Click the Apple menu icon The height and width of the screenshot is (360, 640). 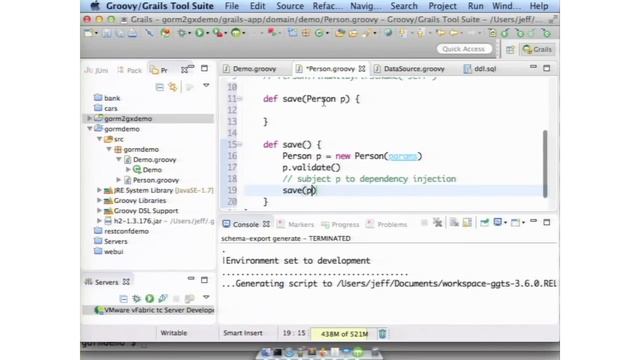[95, 6]
